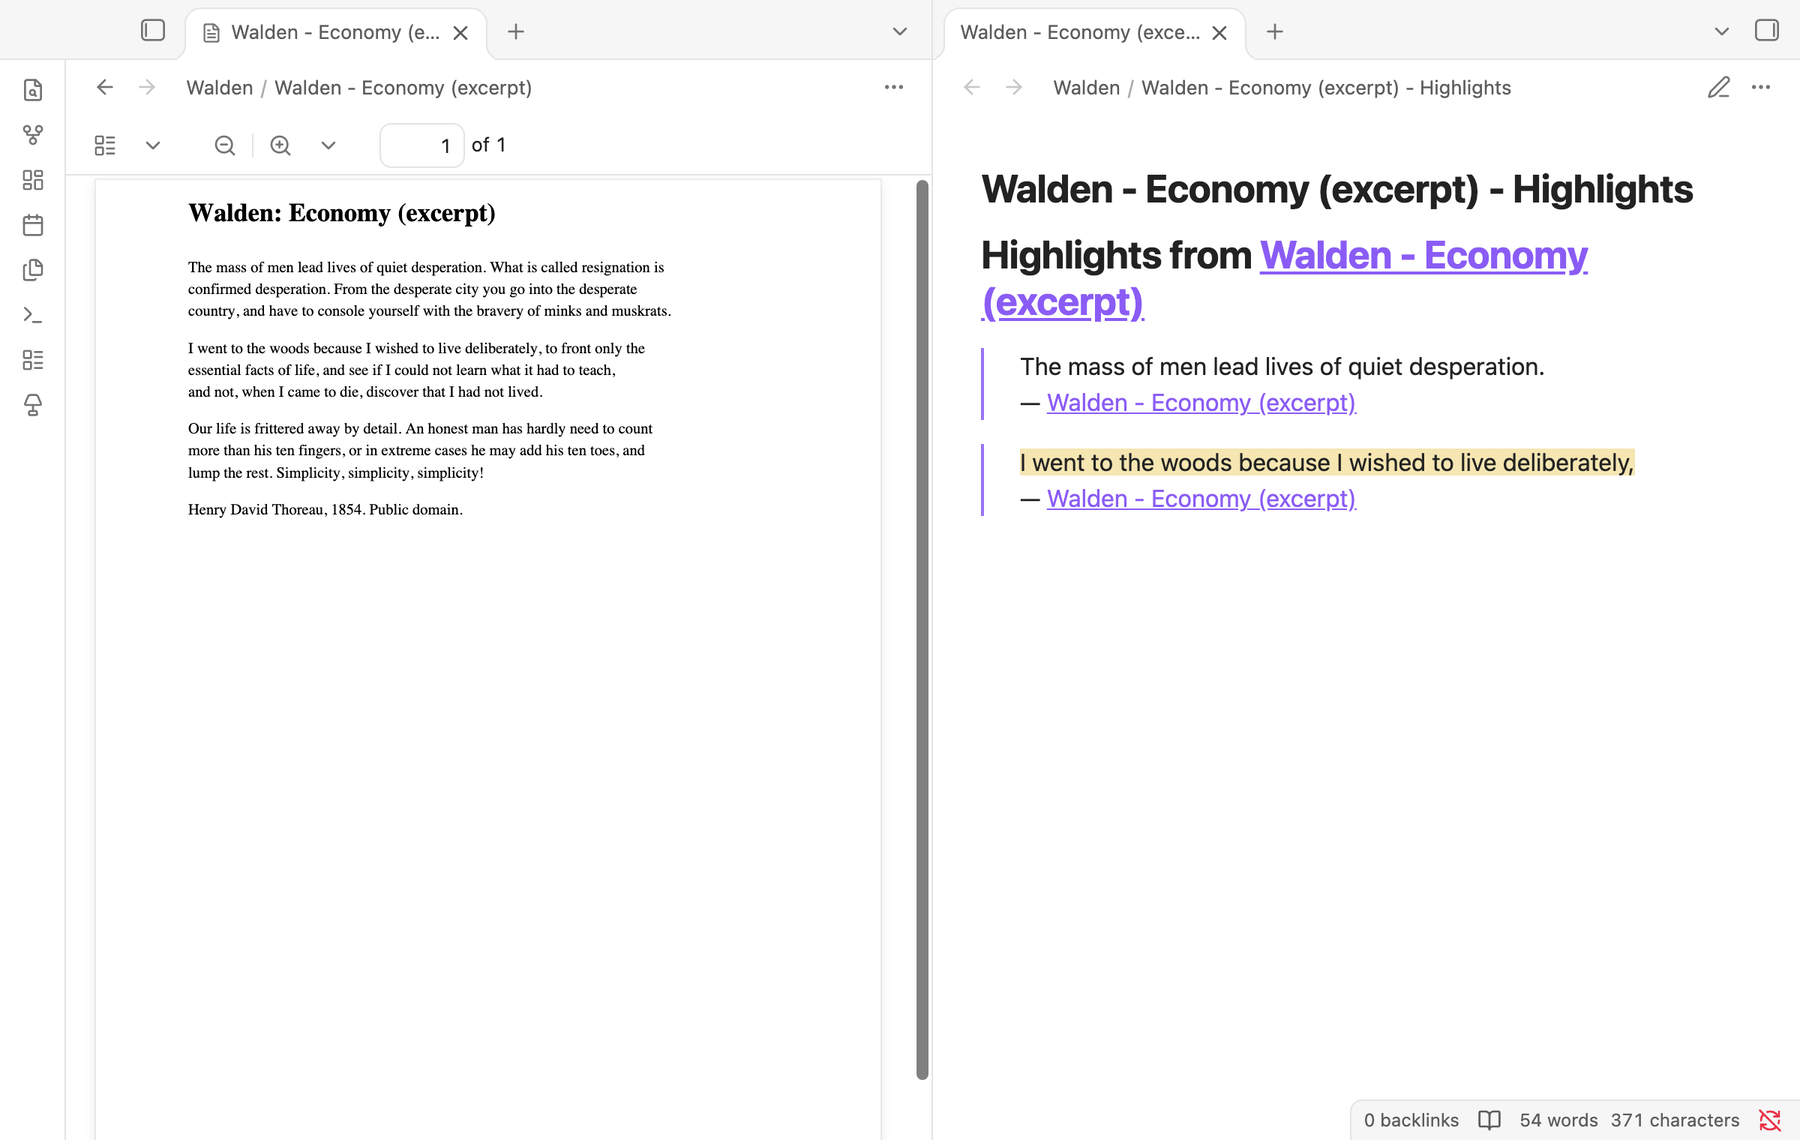The height and width of the screenshot is (1140, 1800).
Task: Toggle the left sidebar panel
Action: [x=153, y=31]
